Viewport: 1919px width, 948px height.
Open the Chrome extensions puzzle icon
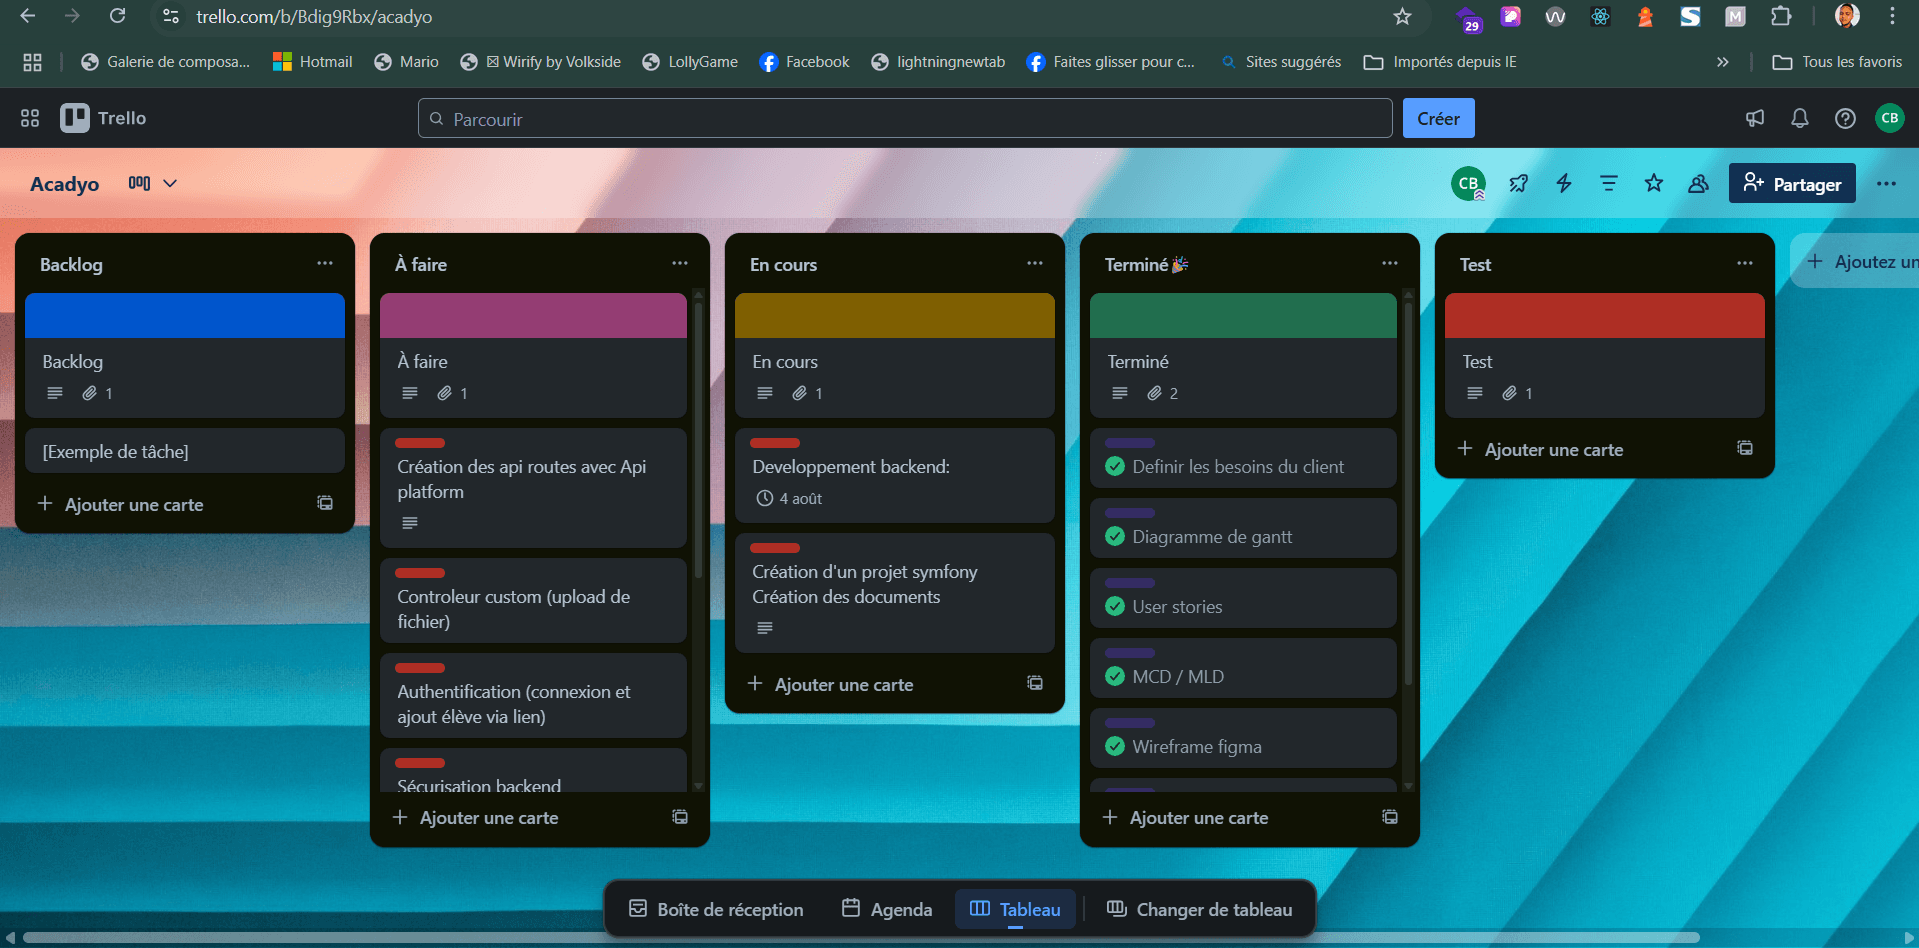1781,16
